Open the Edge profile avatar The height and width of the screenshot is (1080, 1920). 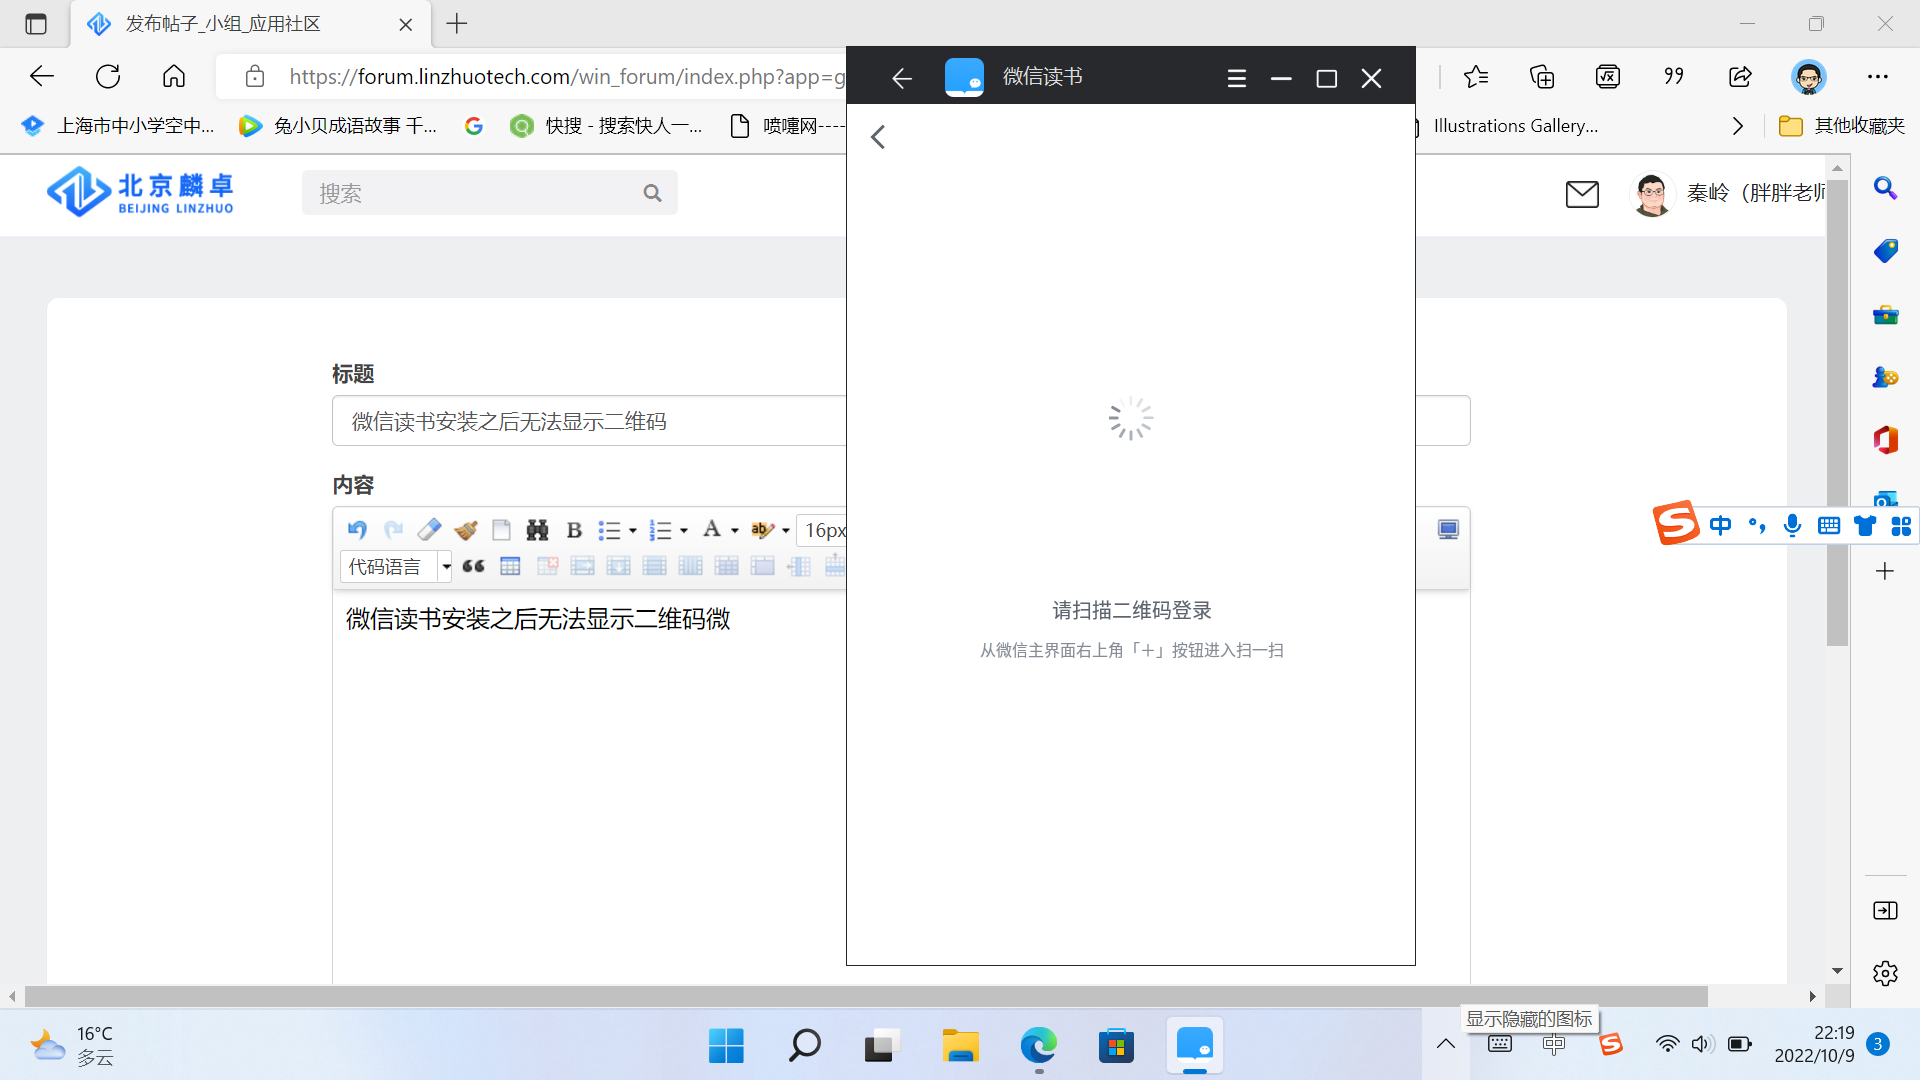click(x=1808, y=77)
